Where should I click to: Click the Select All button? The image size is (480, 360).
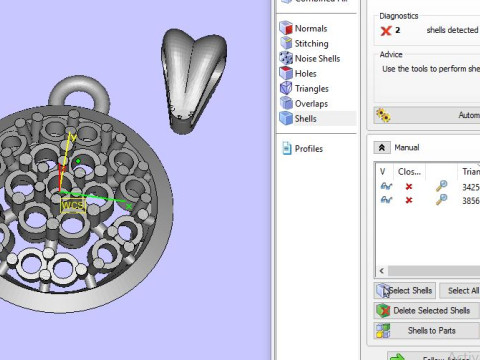(x=460, y=291)
